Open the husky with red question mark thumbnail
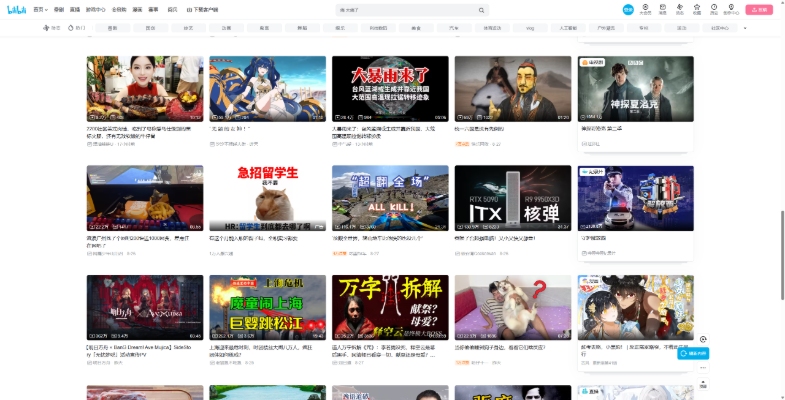This screenshot has height=400, width=785. 513,307
